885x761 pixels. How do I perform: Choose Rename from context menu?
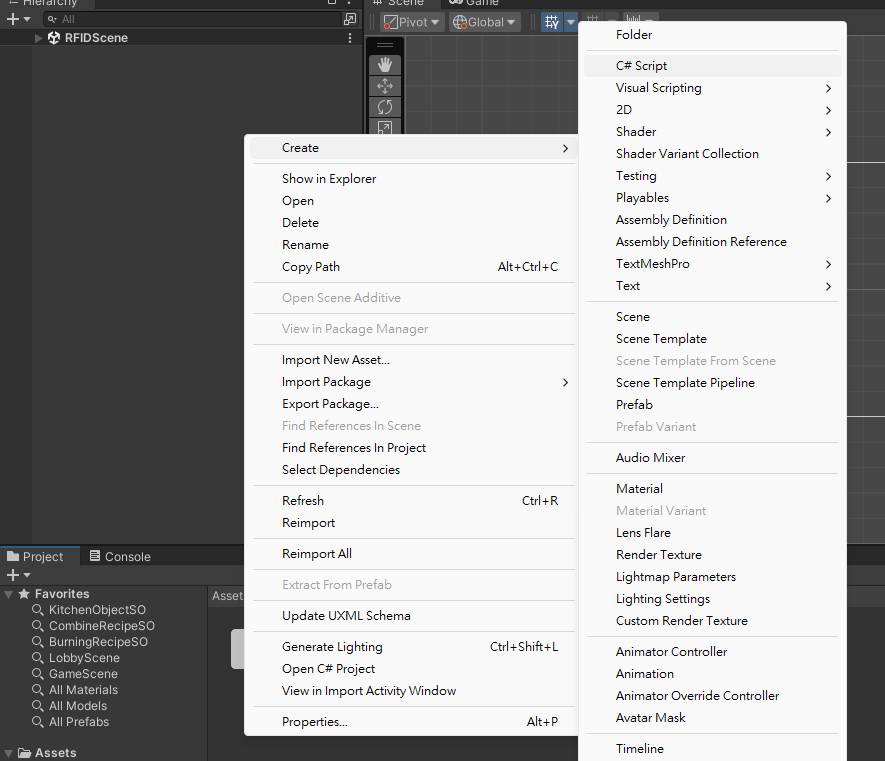point(414,245)
